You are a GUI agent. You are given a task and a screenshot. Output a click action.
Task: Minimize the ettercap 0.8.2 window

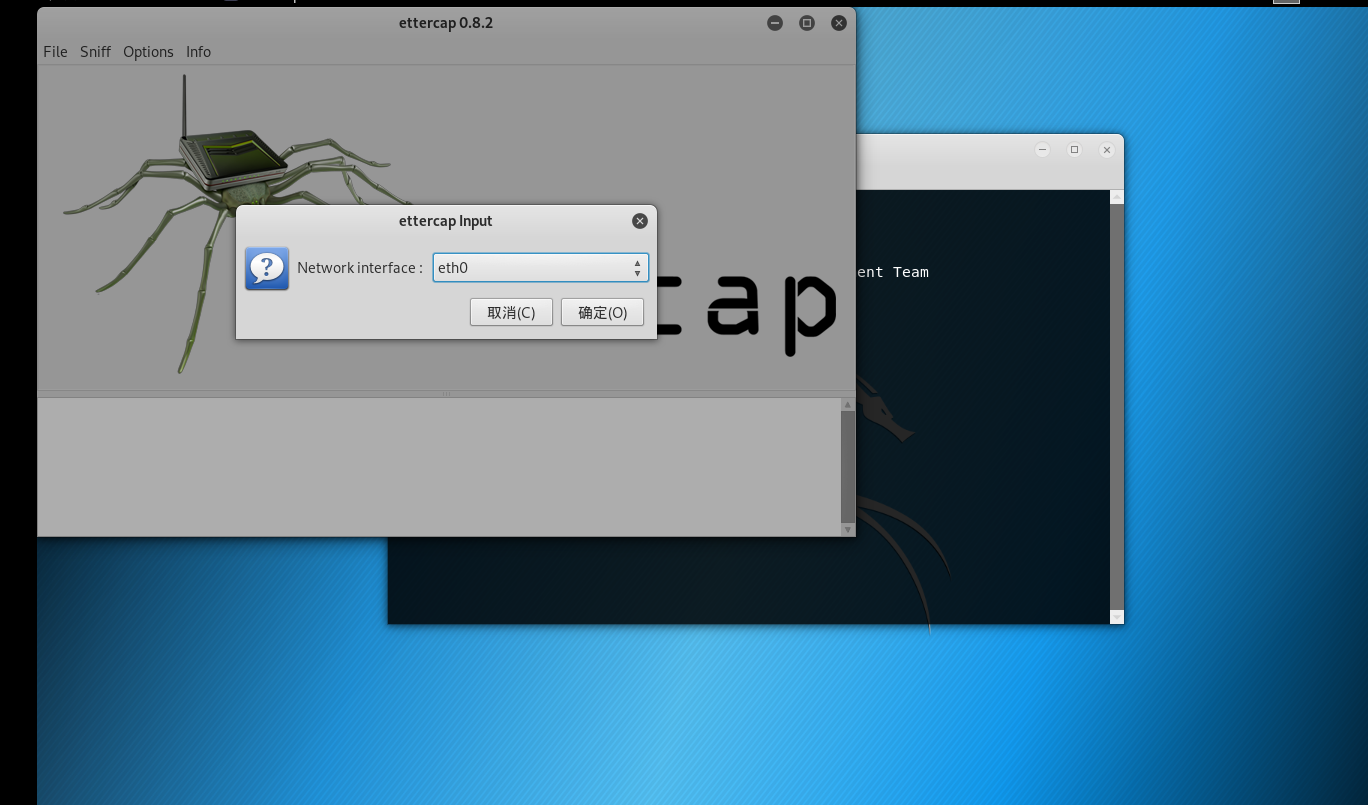pyautogui.click(x=775, y=23)
